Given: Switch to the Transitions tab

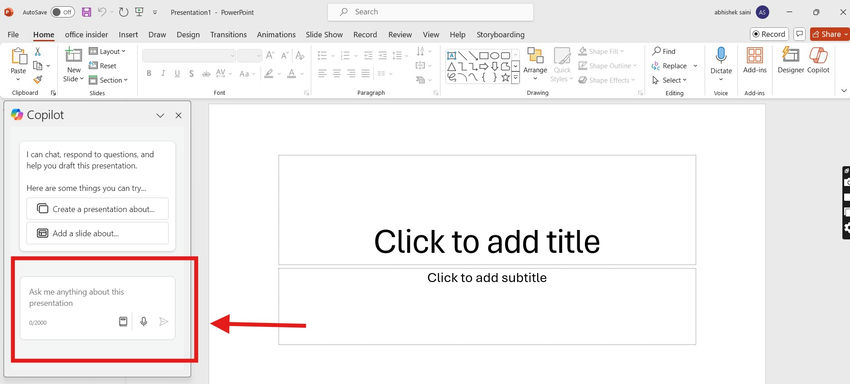Looking at the screenshot, I should tap(228, 34).
